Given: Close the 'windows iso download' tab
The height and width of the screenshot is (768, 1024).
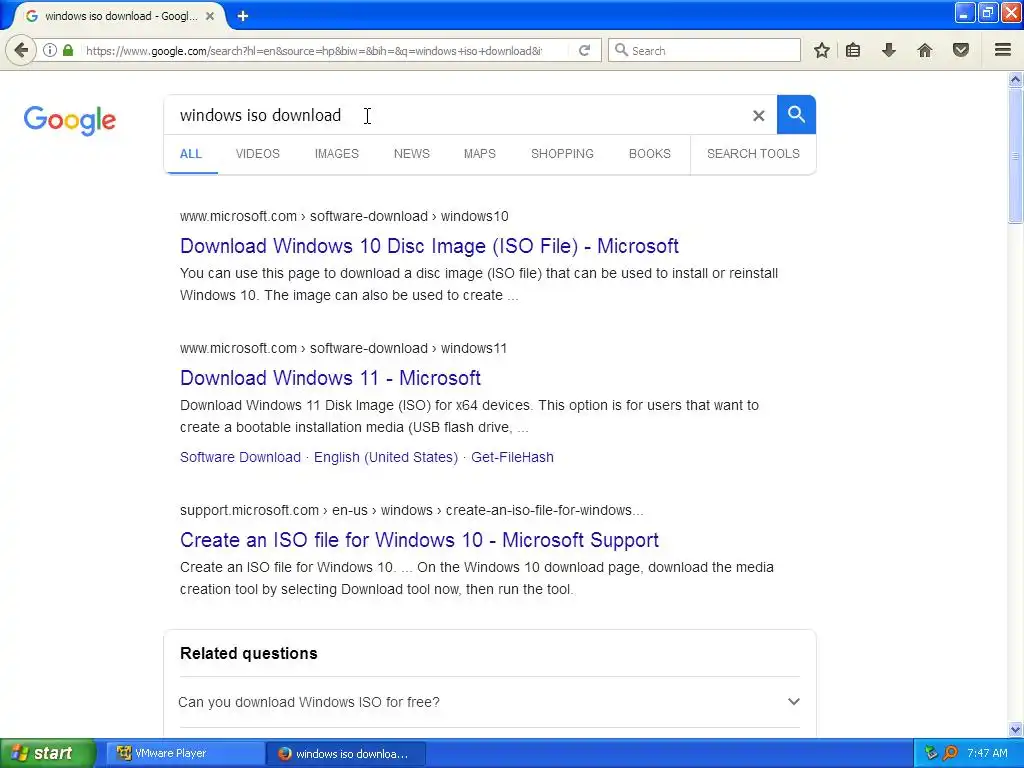Looking at the screenshot, I should (x=210, y=16).
